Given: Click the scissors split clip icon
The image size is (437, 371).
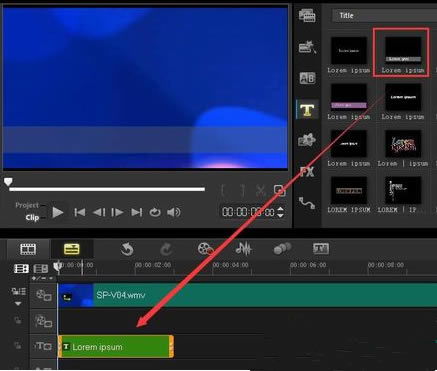Looking at the screenshot, I should (261, 191).
